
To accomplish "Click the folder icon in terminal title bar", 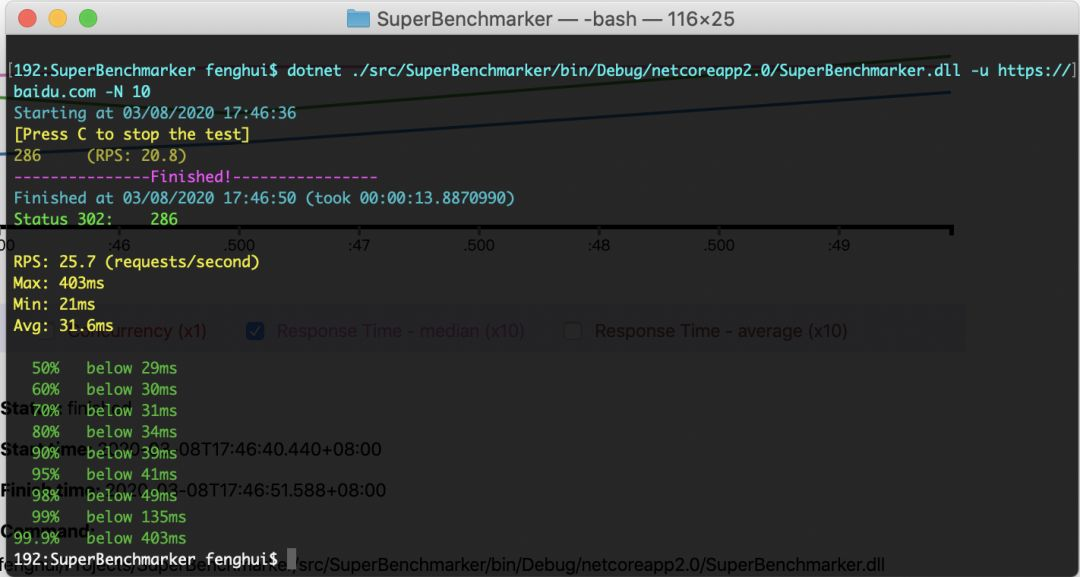I will (x=358, y=19).
